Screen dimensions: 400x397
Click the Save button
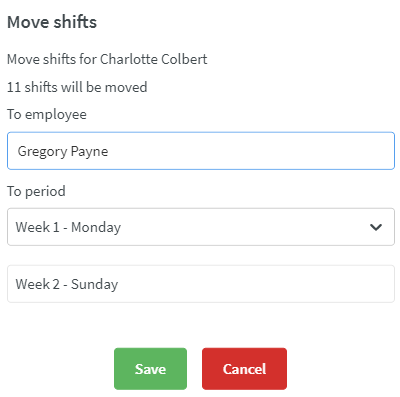[x=150, y=369]
